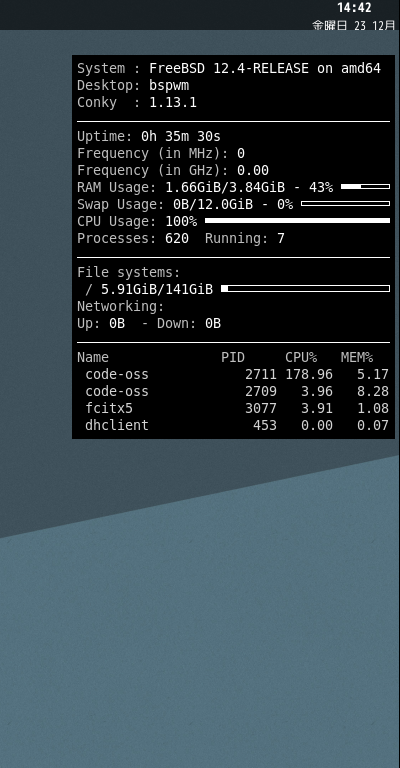This screenshot has height=768, width=400.
Task: Click the Swap Usage 0B/12.0GiB text
Action: tap(185, 204)
